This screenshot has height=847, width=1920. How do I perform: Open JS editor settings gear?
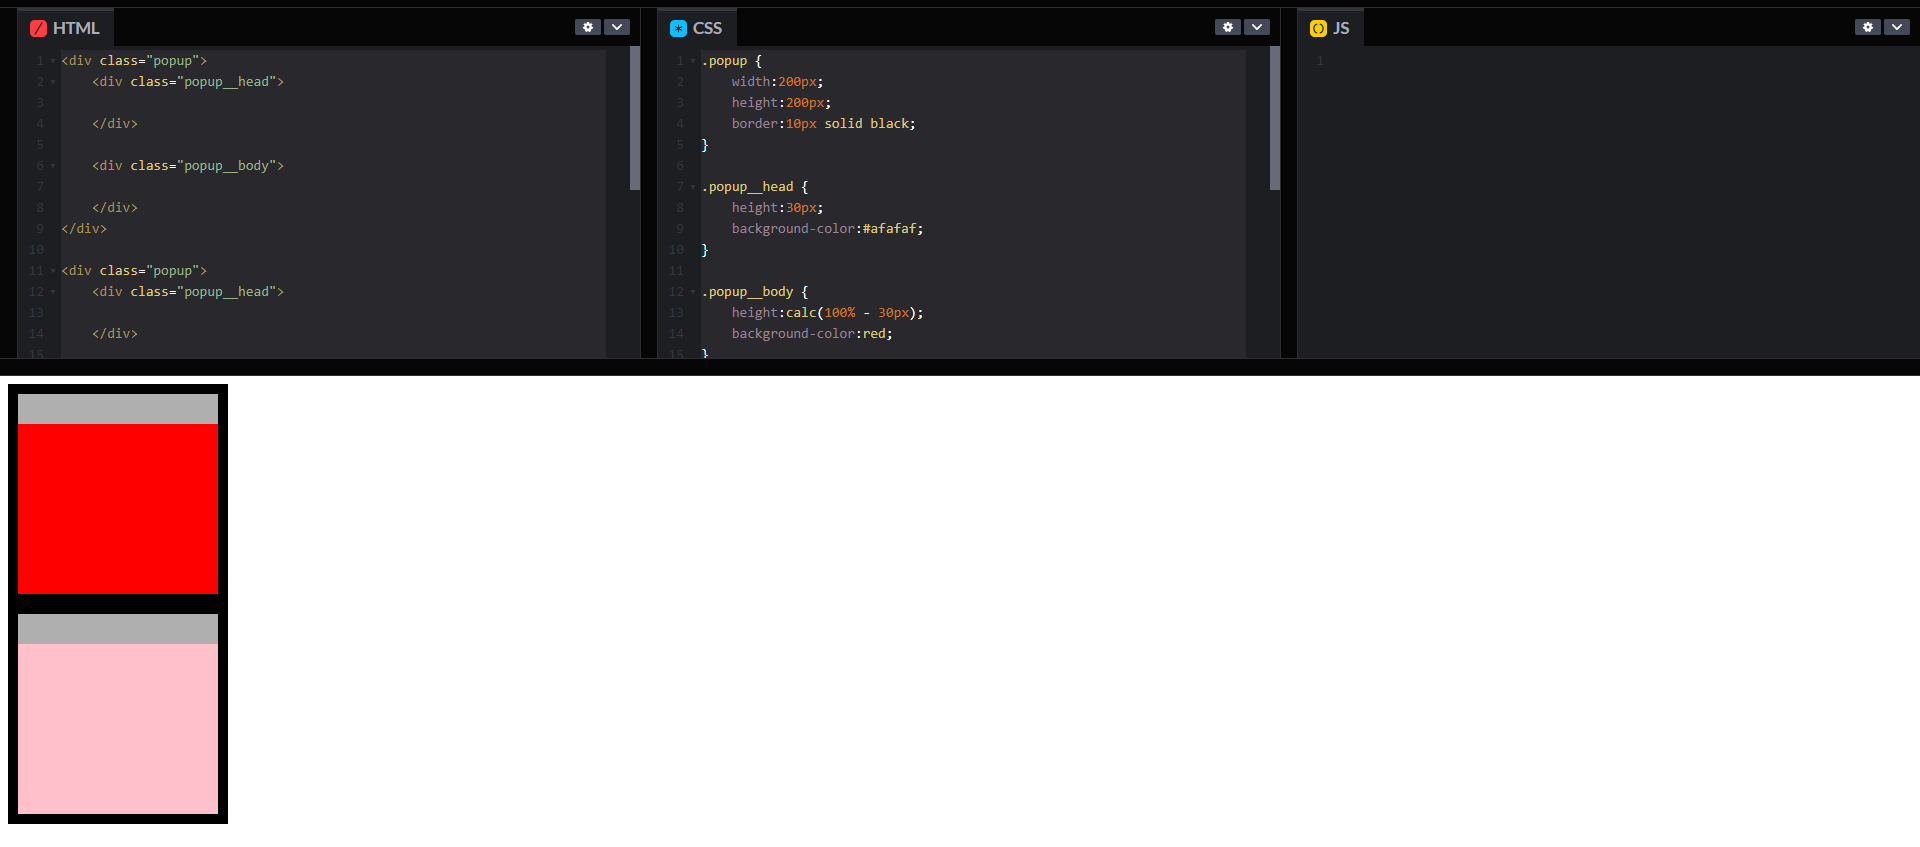click(x=1868, y=27)
